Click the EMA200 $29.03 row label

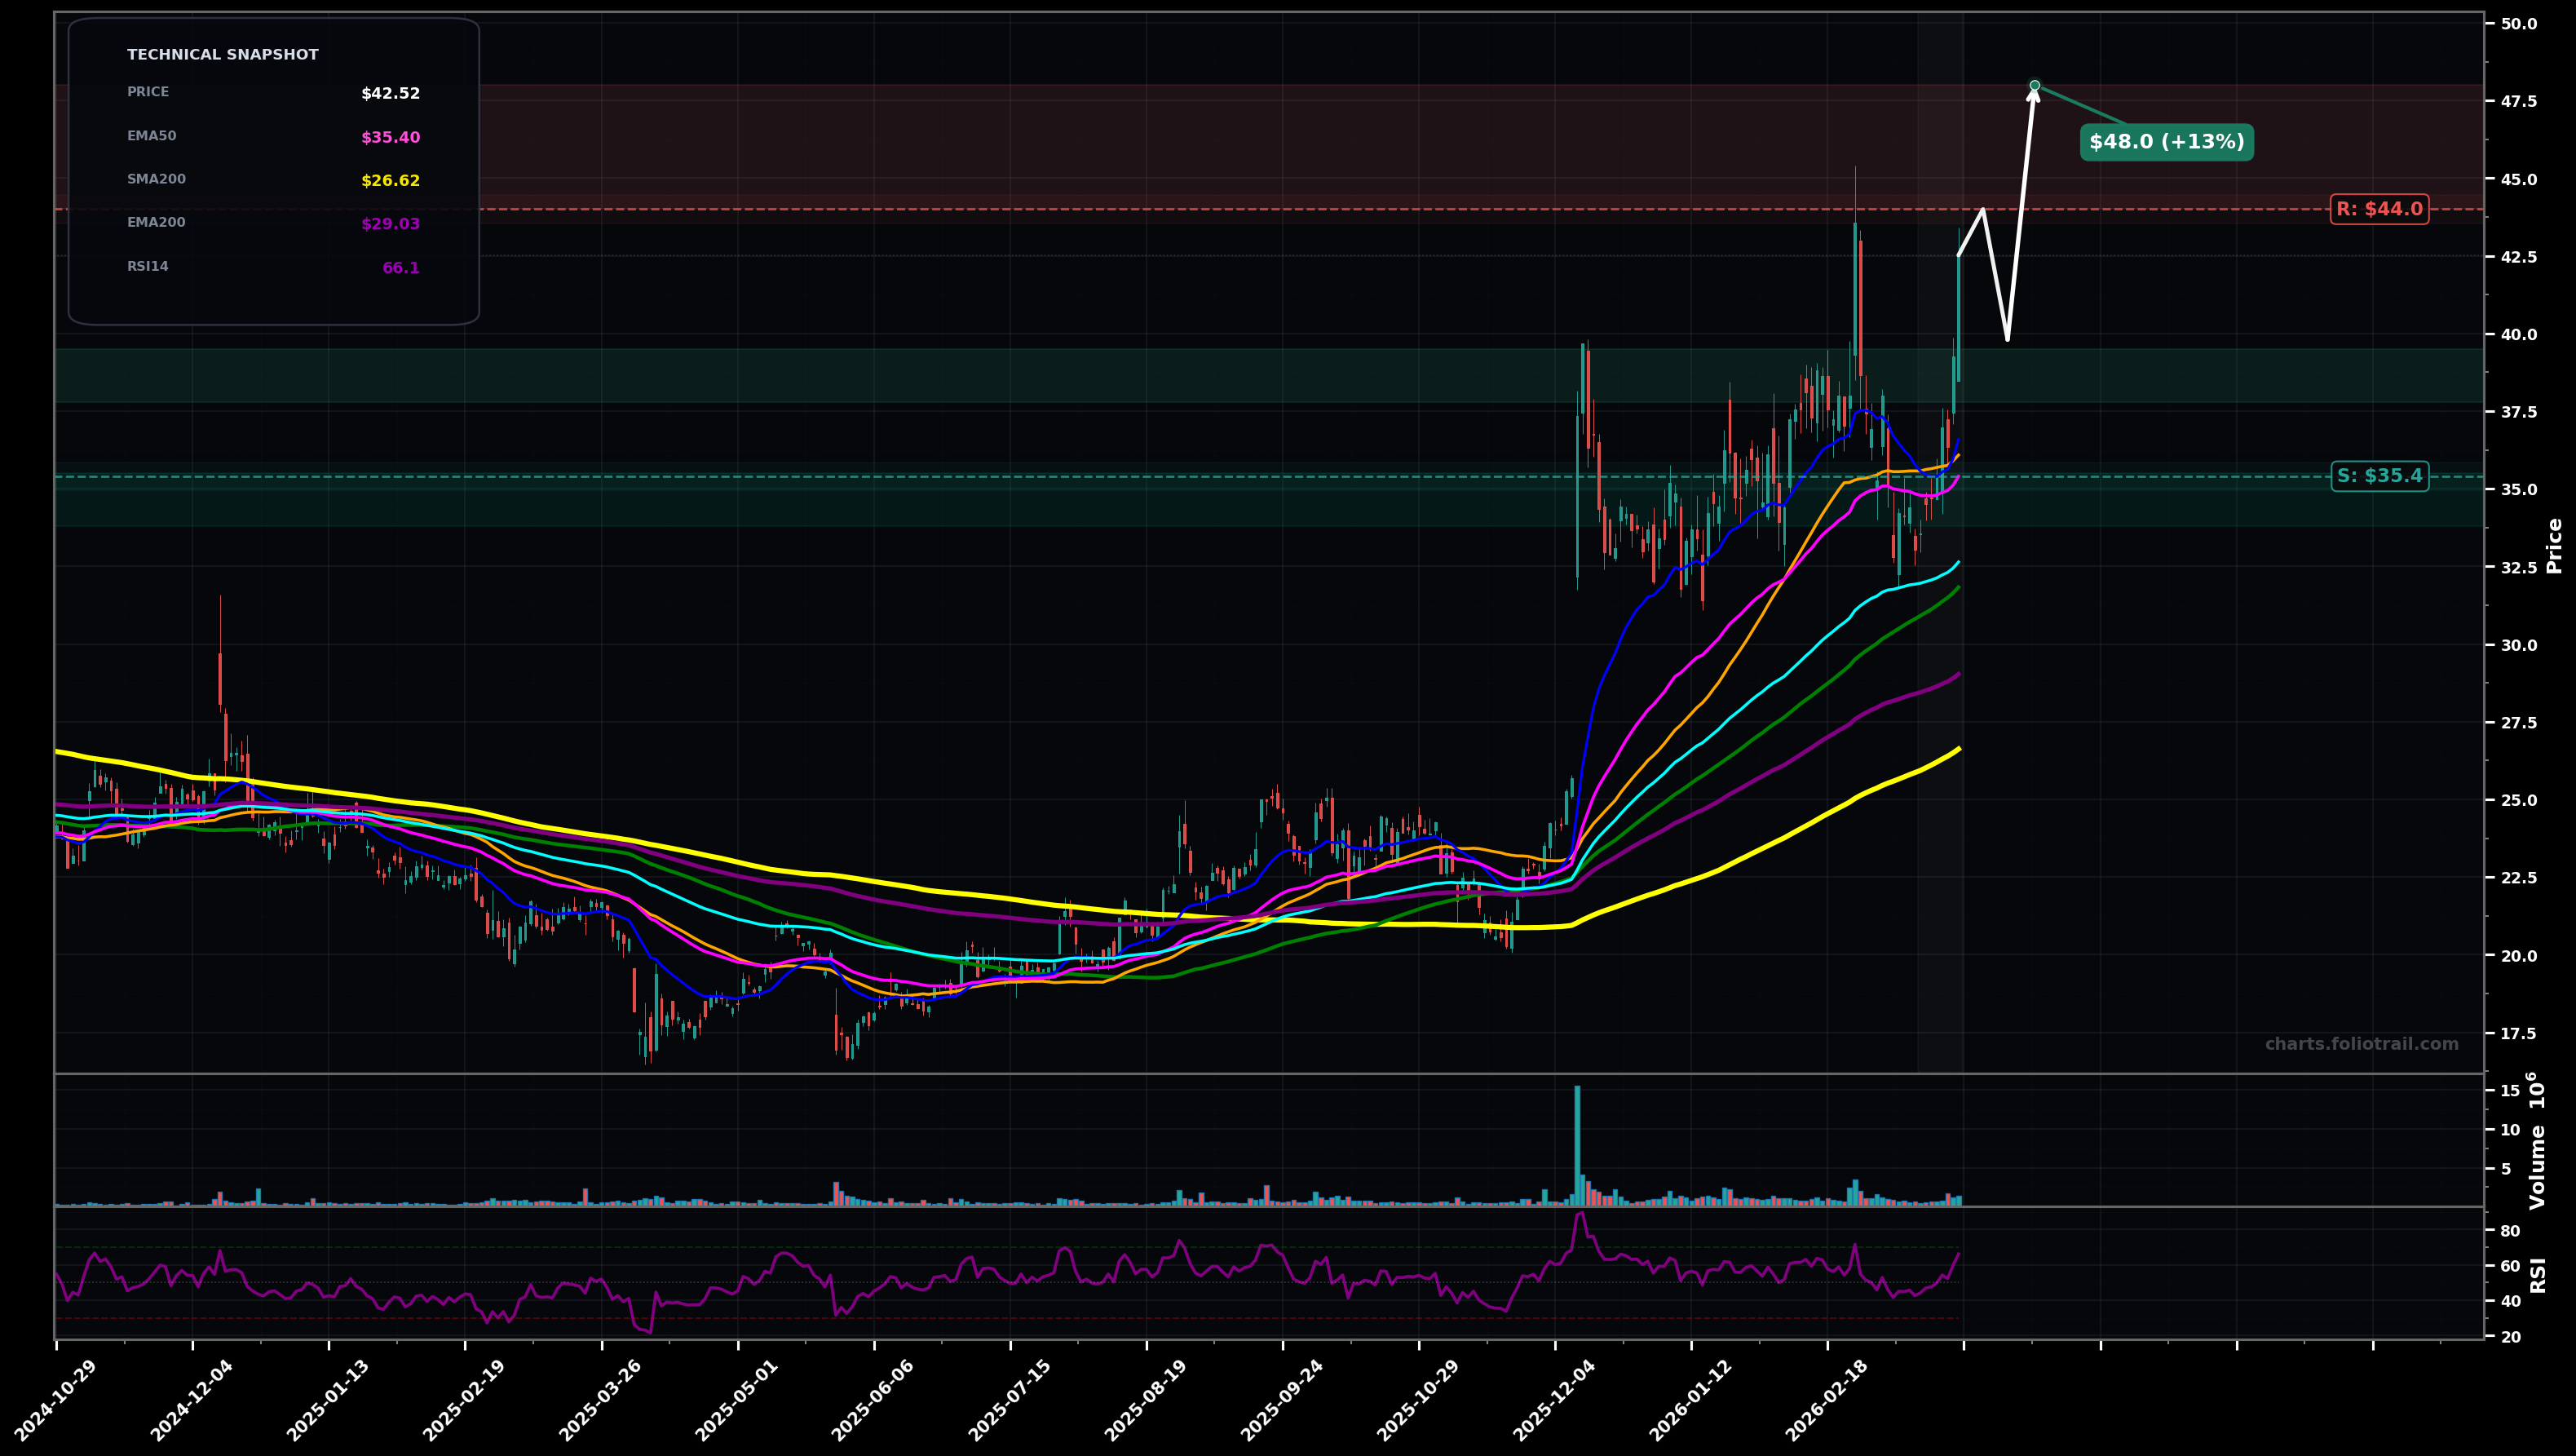point(156,222)
